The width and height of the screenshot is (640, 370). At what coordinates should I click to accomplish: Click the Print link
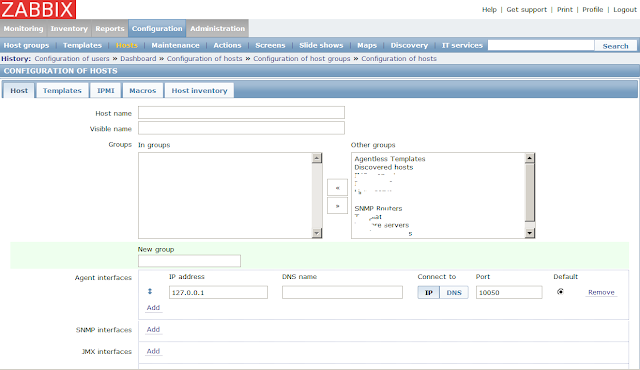(x=565, y=9)
